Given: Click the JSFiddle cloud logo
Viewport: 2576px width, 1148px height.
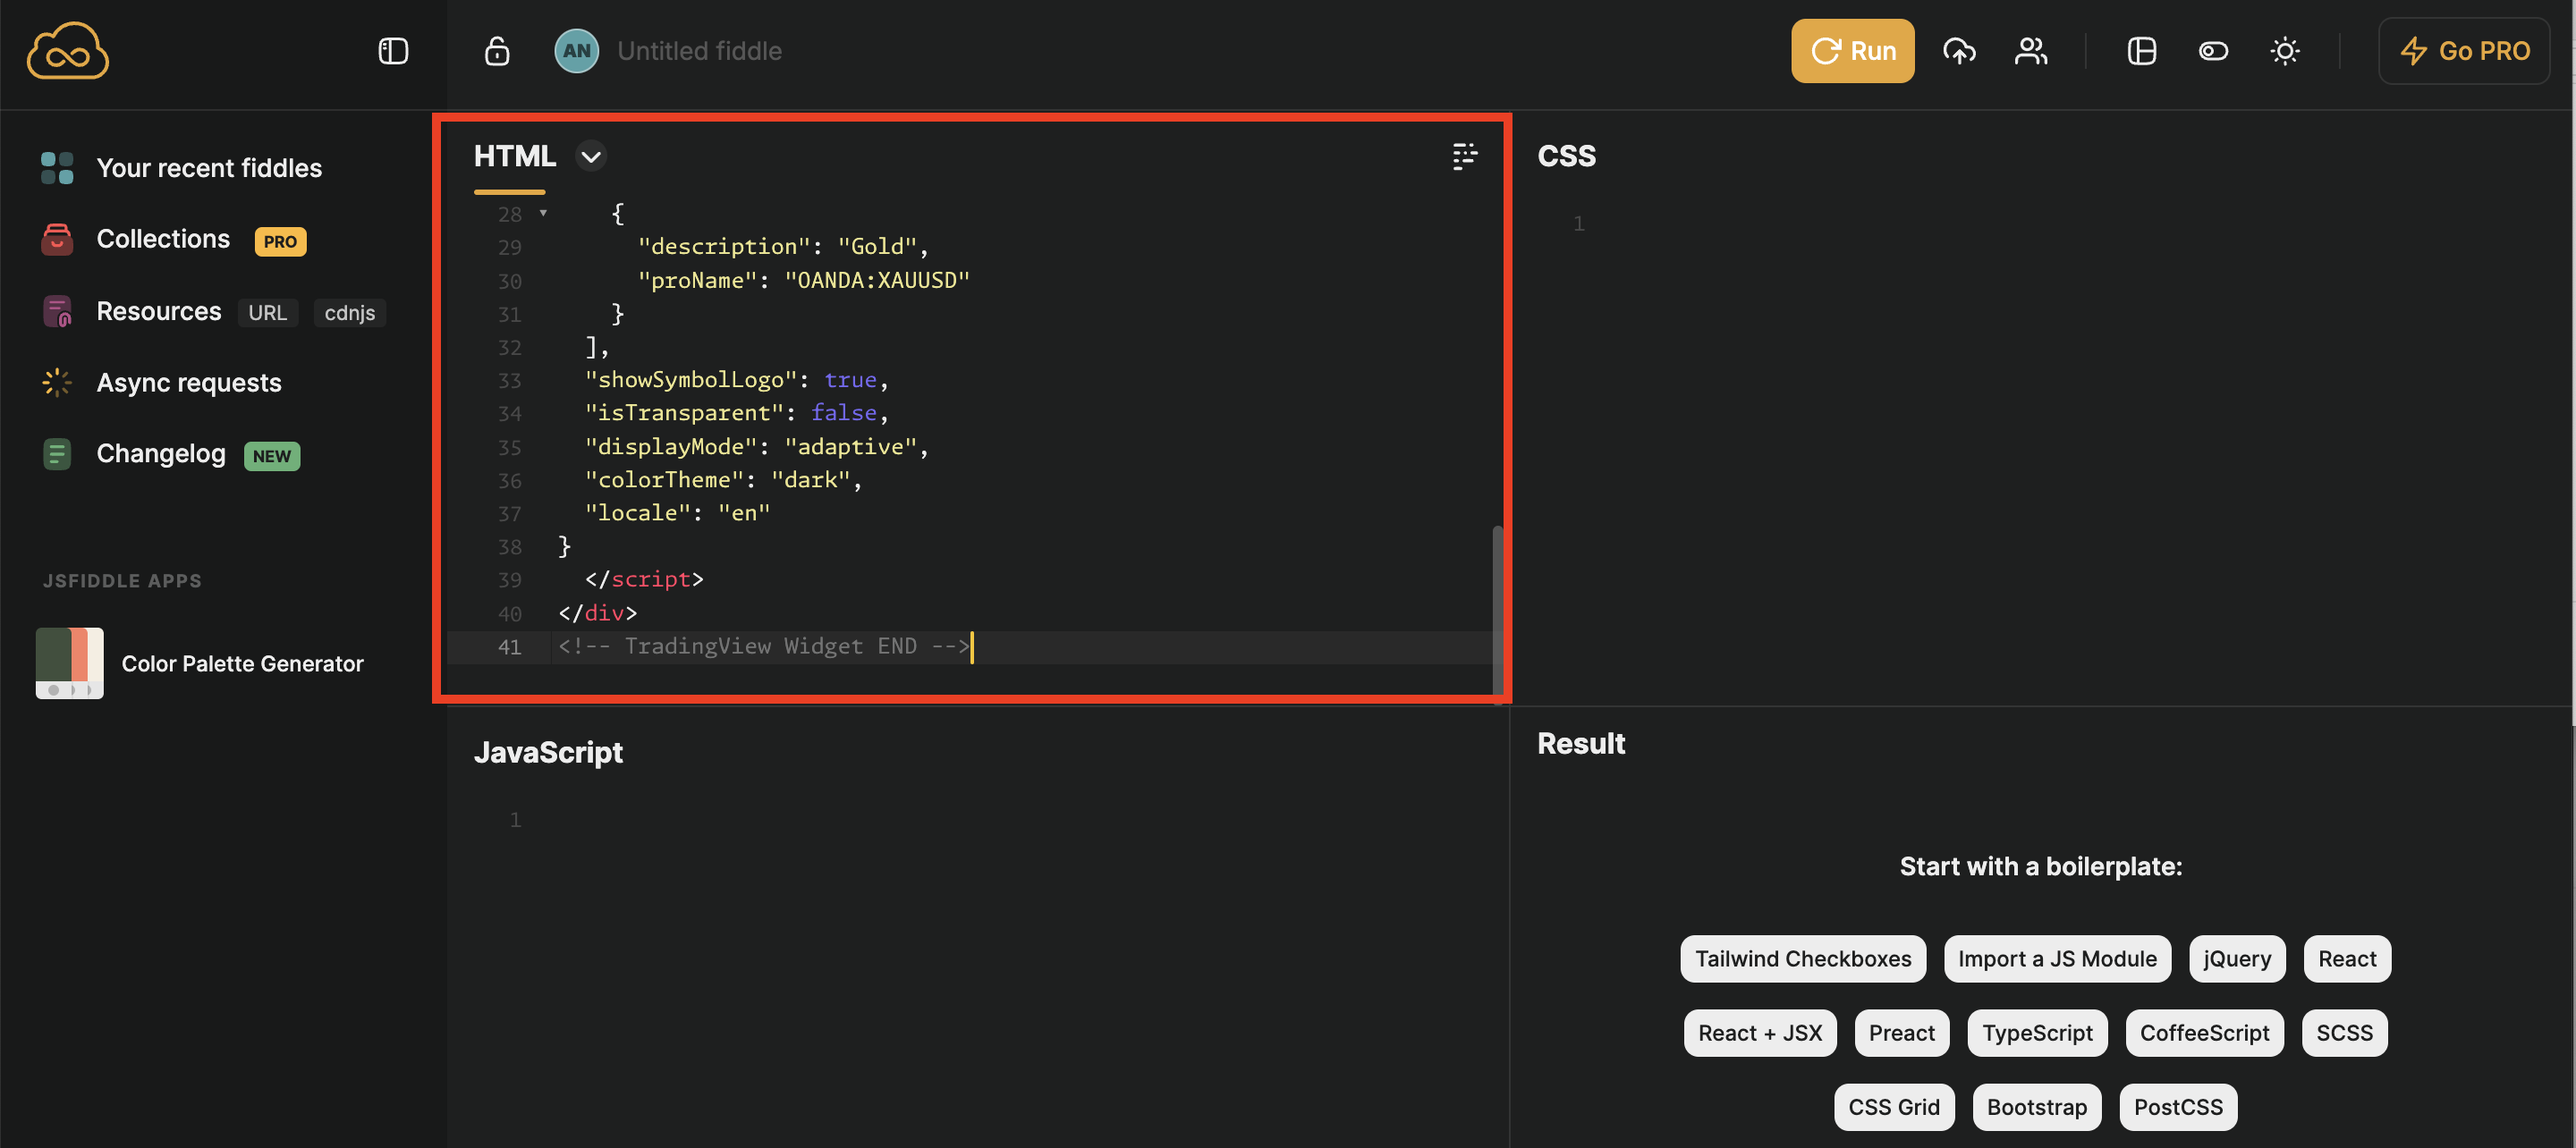Looking at the screenshot, I should 67,51.
